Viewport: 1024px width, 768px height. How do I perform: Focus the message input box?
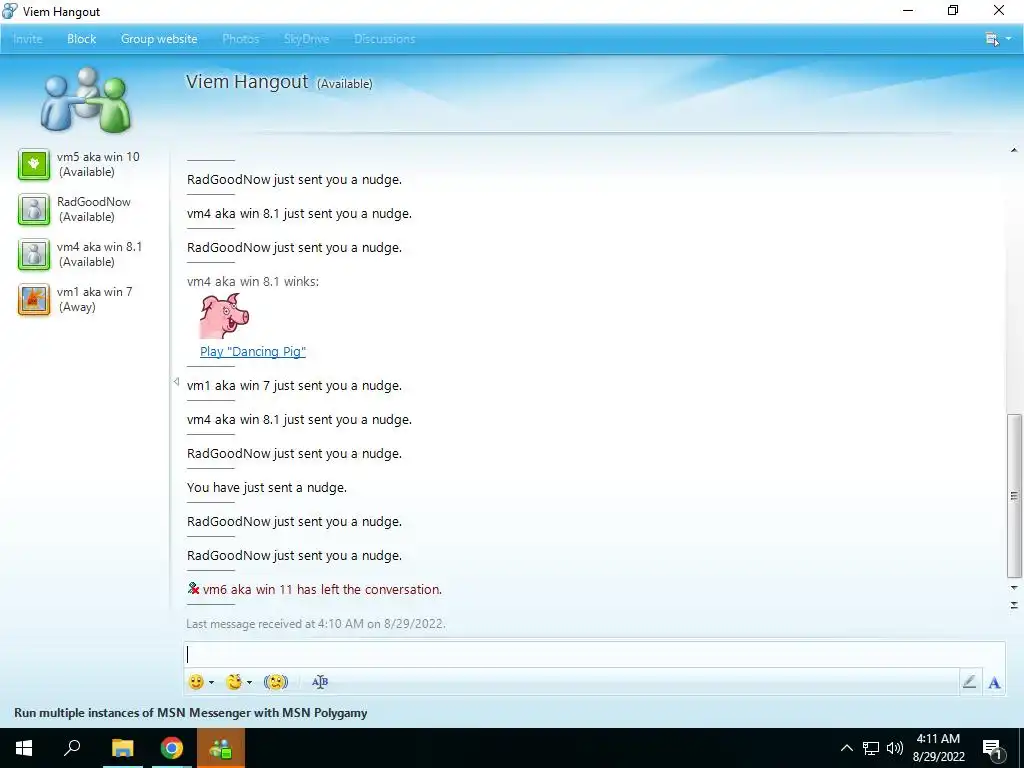594,654
